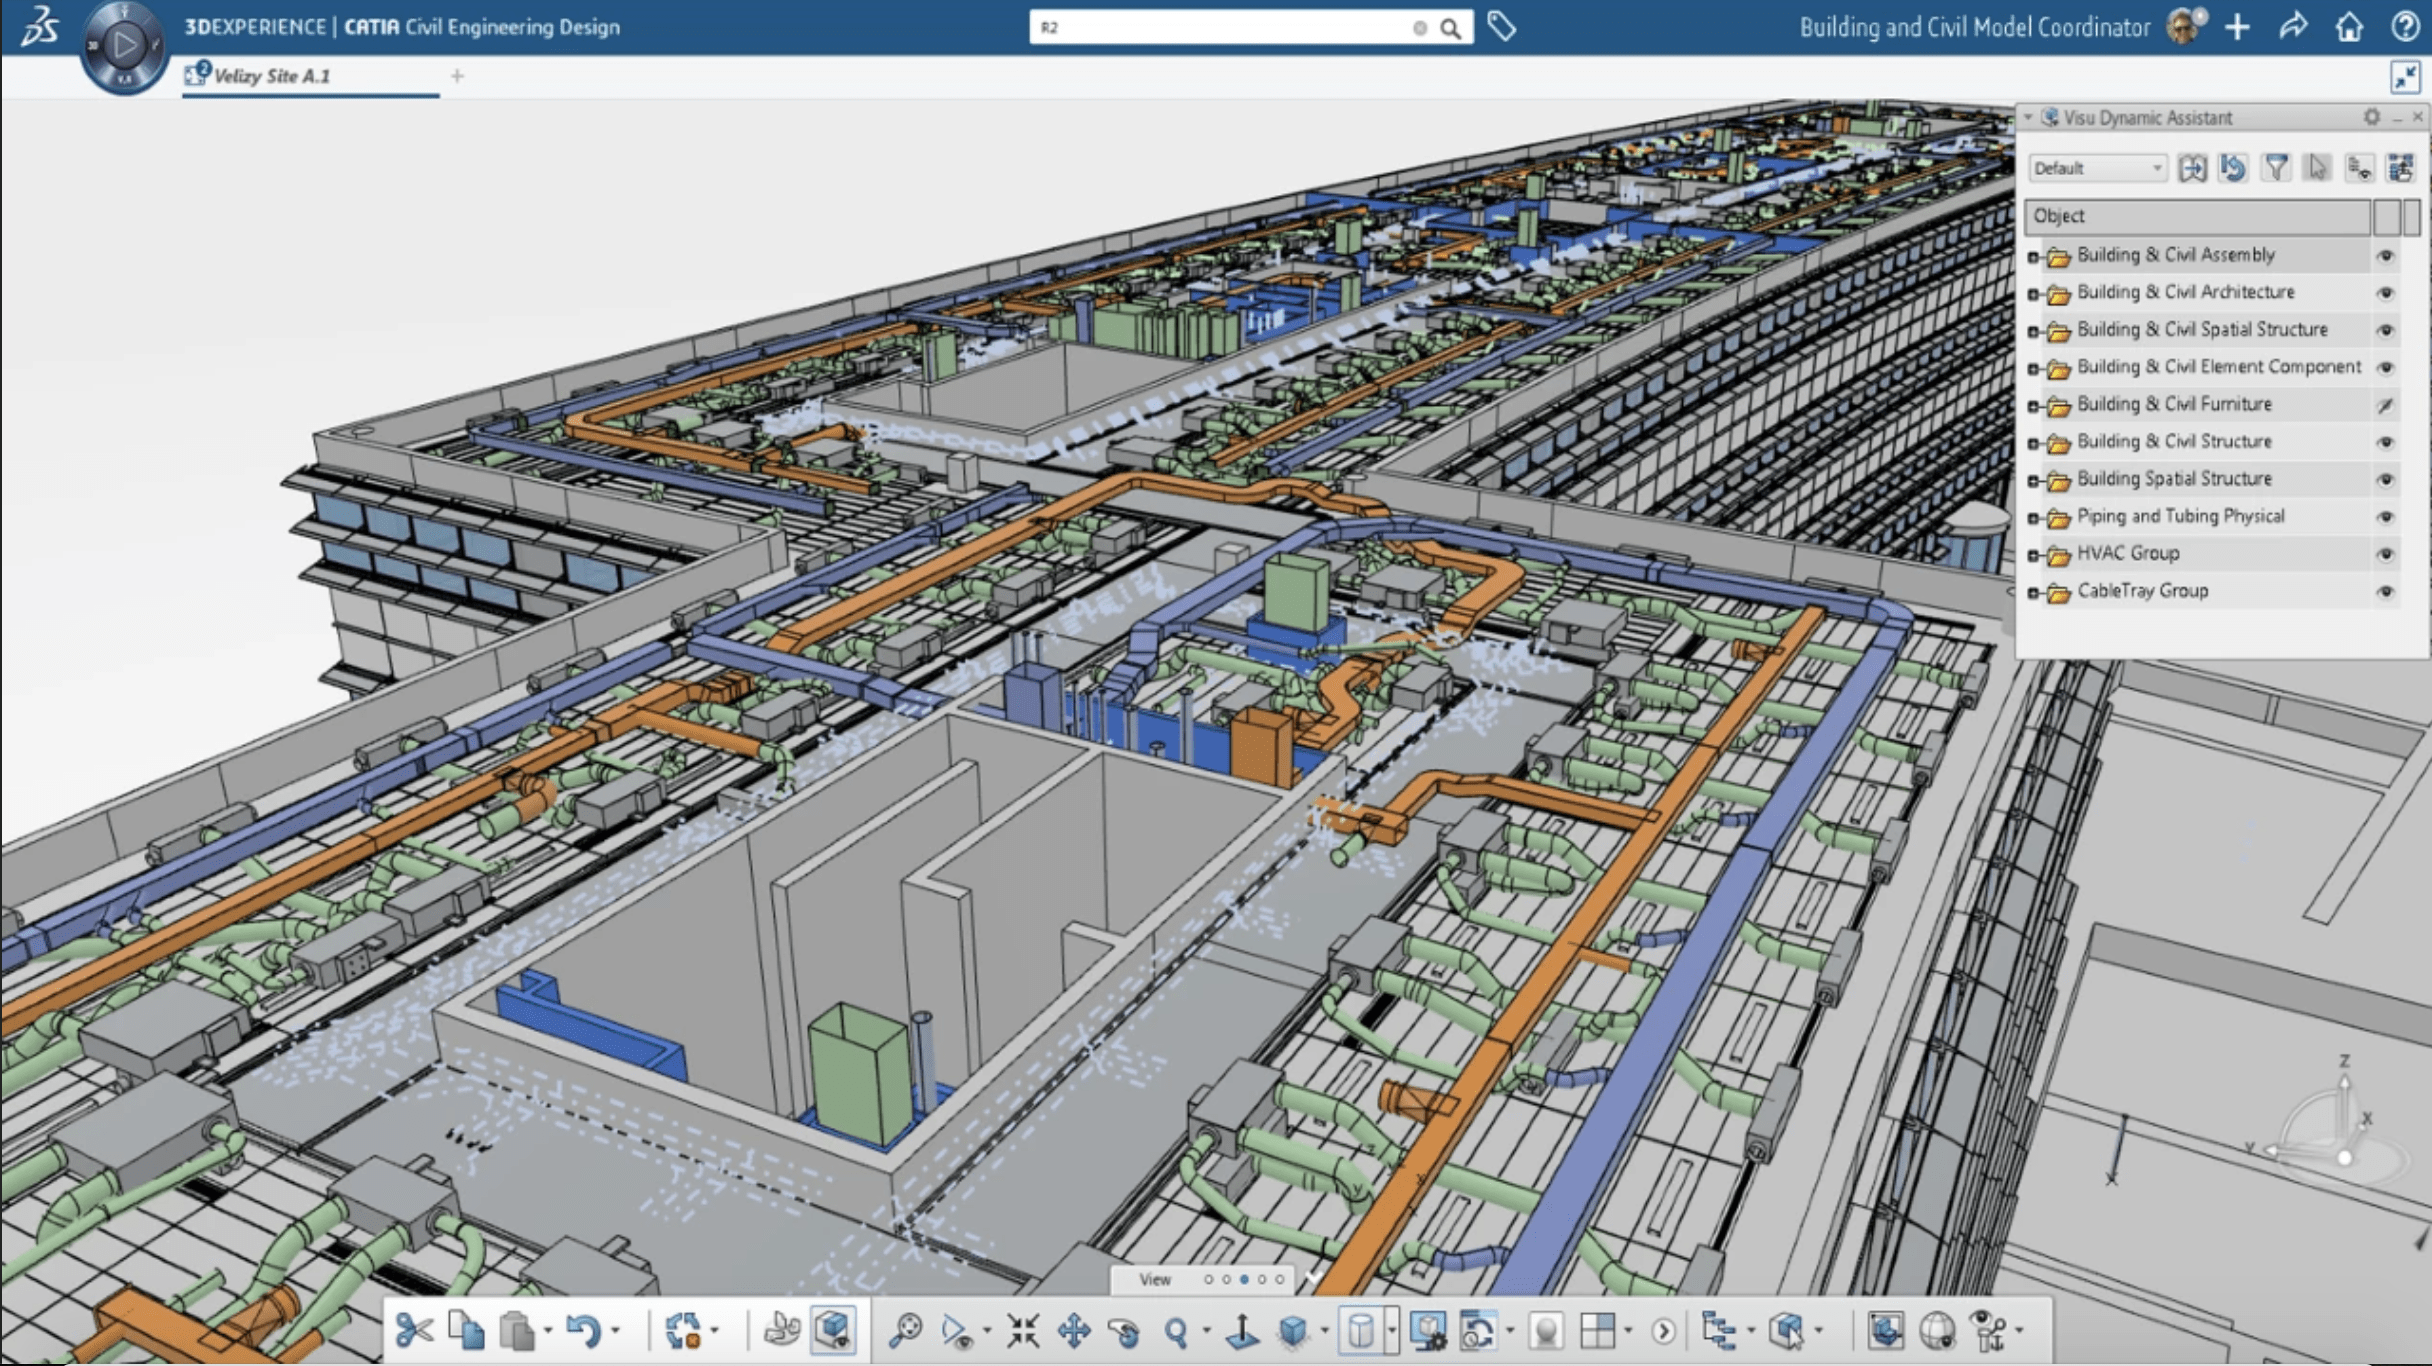Go to Home dashboard icon
The image size is (2432, 1366).
2349,27
